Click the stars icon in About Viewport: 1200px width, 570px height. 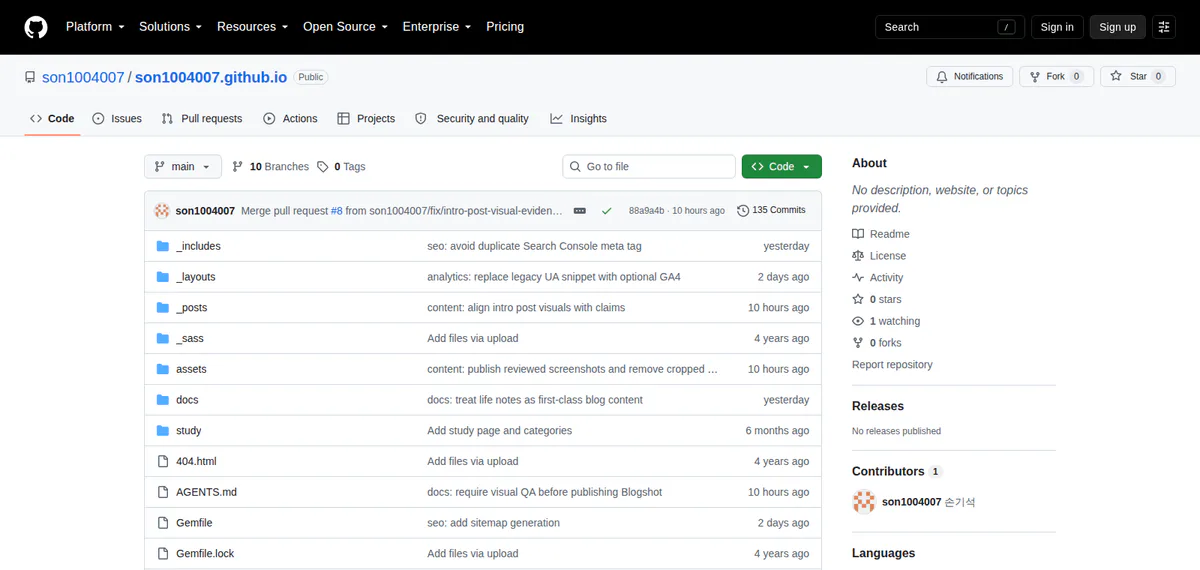click(x=858, y=300)
